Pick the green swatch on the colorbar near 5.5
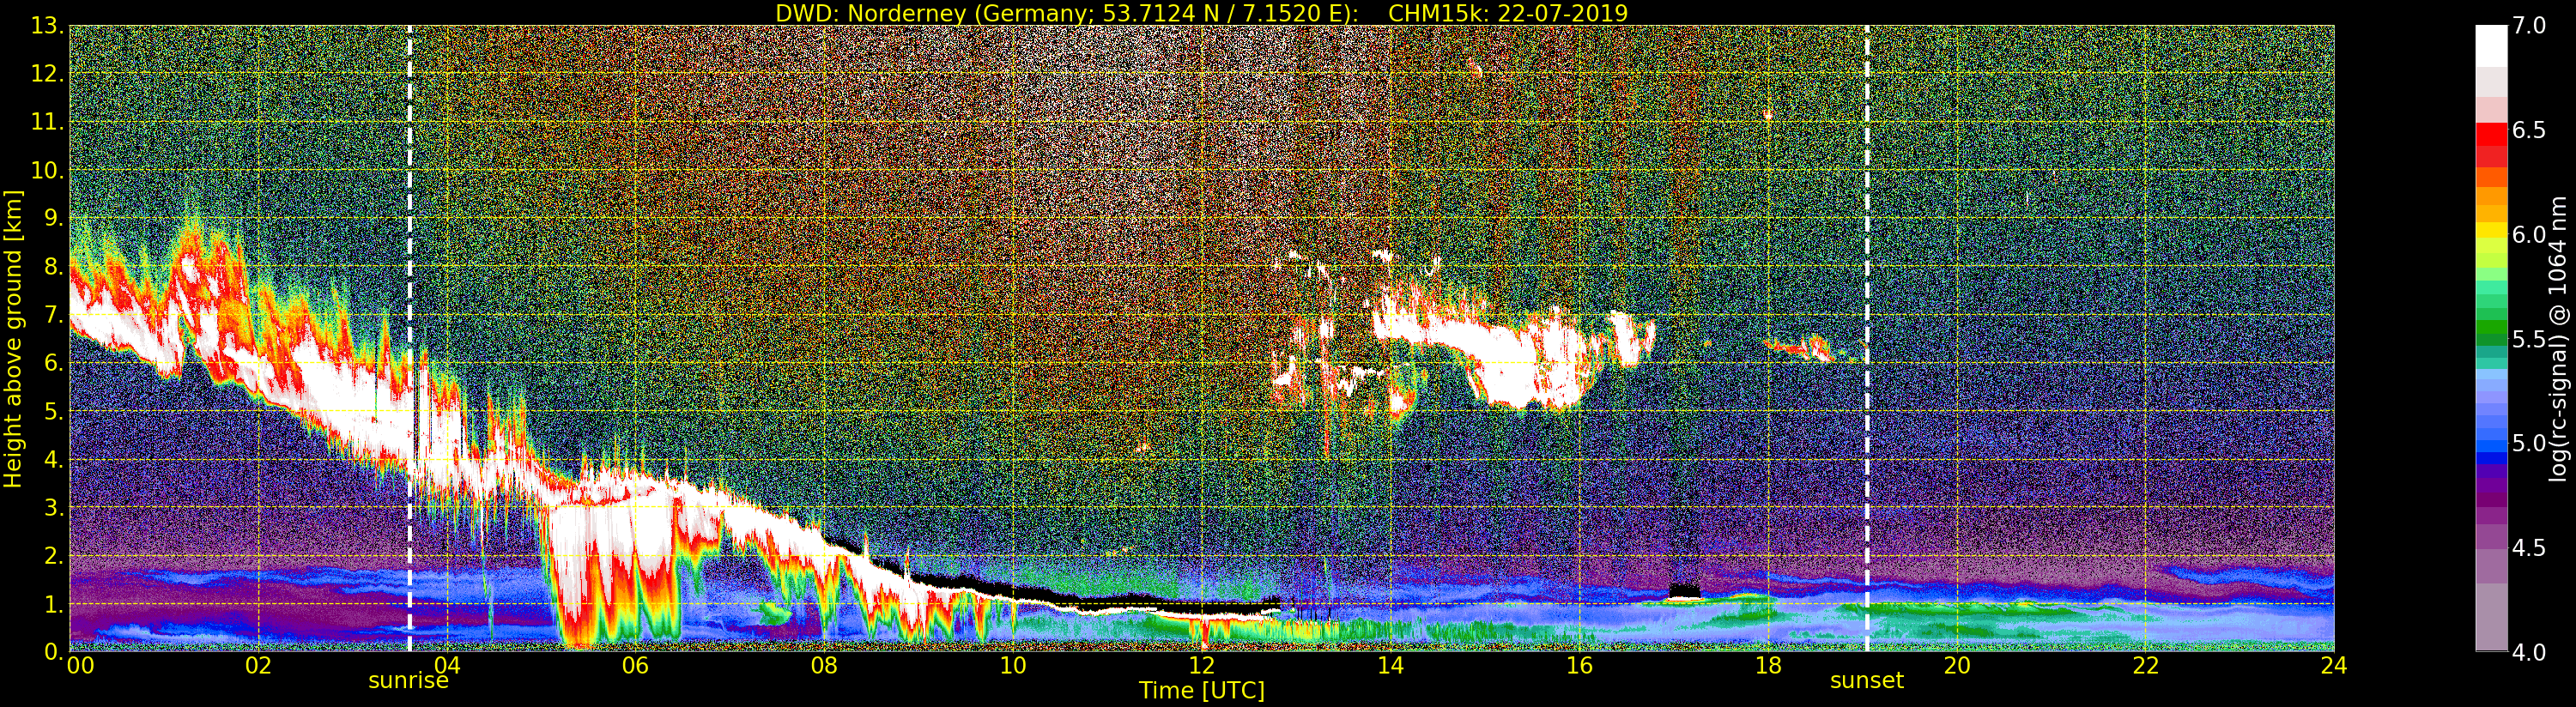Image resolution: width=2576 pixels, height=707 pixels. [2491, 329]
